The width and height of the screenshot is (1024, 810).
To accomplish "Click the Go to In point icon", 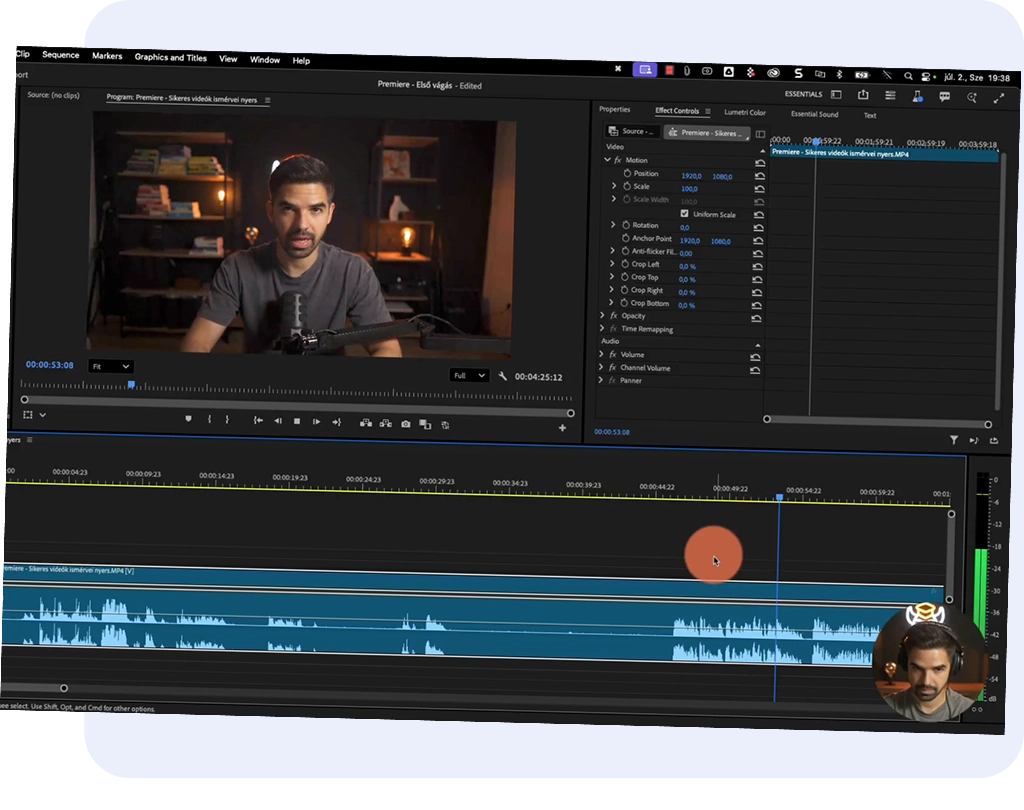I will coord(258,421).
